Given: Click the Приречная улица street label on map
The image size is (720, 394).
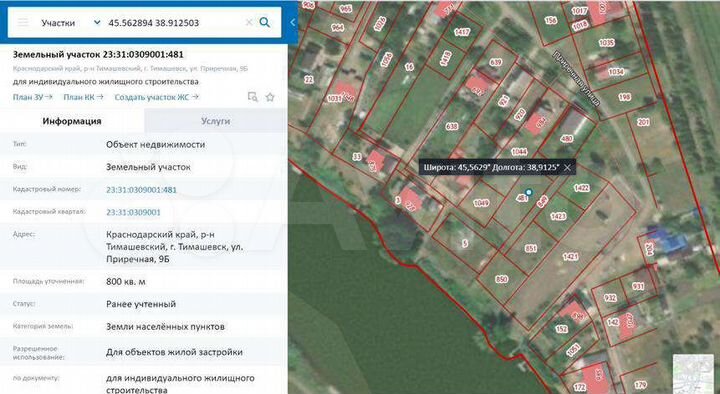Looking at the screenshot, I should point(576,78).
